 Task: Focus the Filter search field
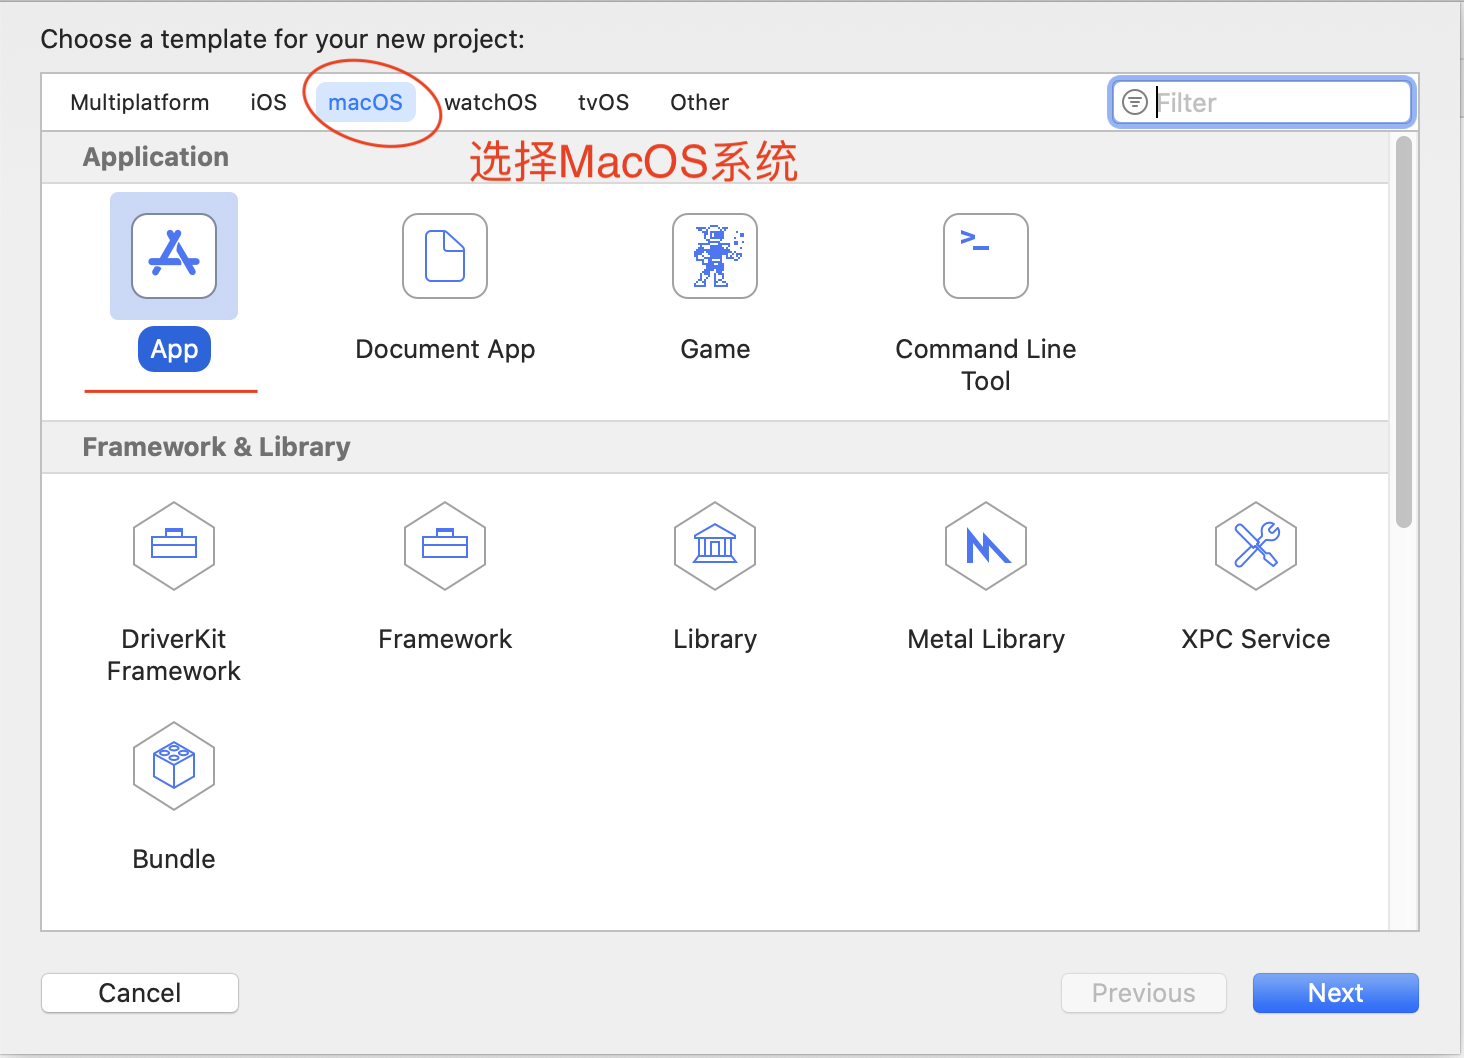1262,102
